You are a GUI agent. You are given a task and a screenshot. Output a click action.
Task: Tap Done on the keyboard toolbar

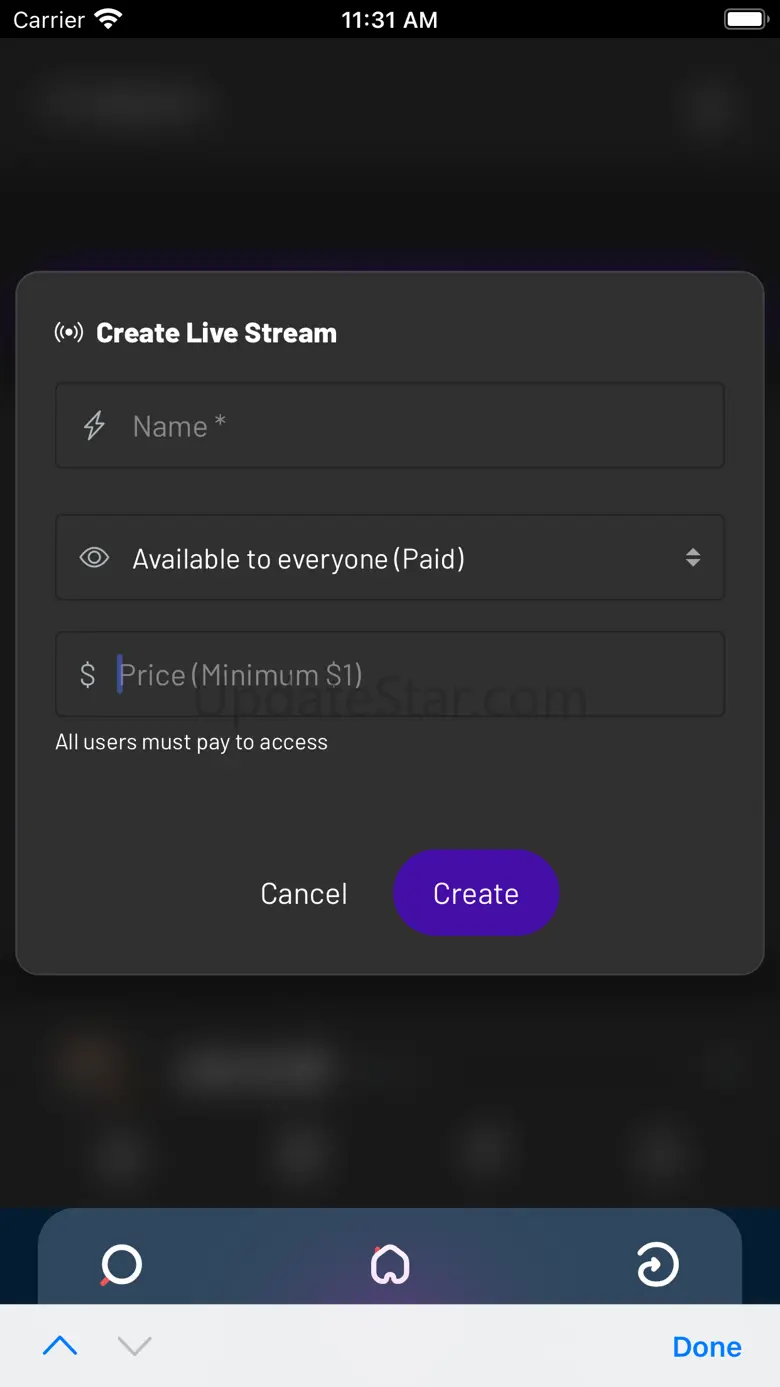click(707, 1346)
